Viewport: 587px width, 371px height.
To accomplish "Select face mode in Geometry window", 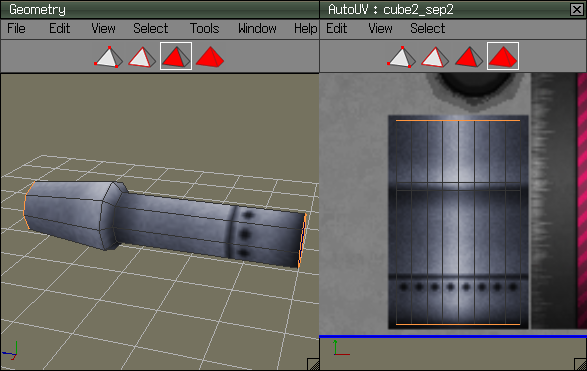I will 176,56.
